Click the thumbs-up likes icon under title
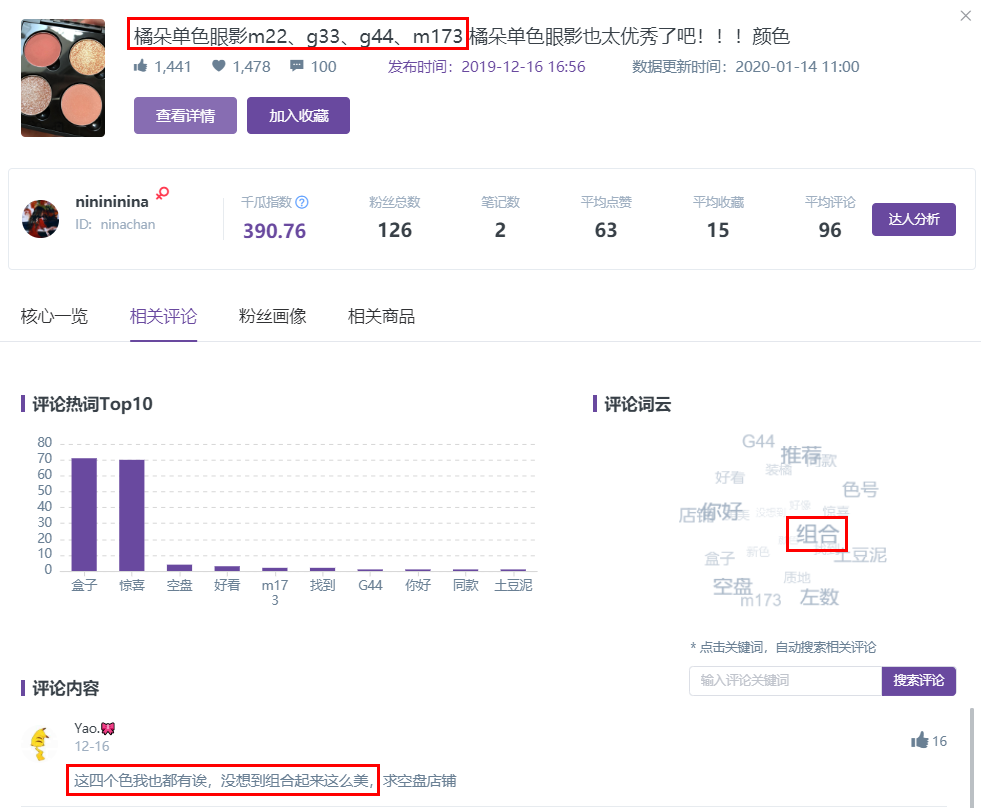 141,67
